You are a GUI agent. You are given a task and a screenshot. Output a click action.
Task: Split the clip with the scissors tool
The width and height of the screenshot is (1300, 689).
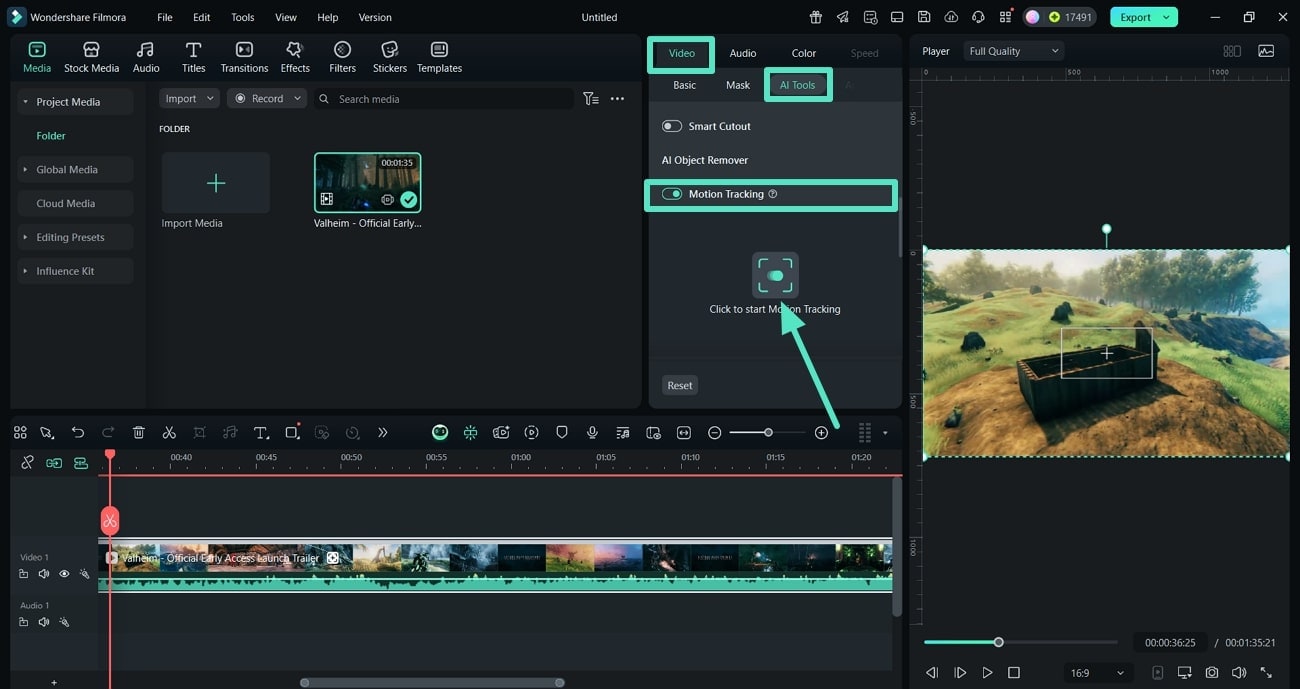tap(169, 432)
